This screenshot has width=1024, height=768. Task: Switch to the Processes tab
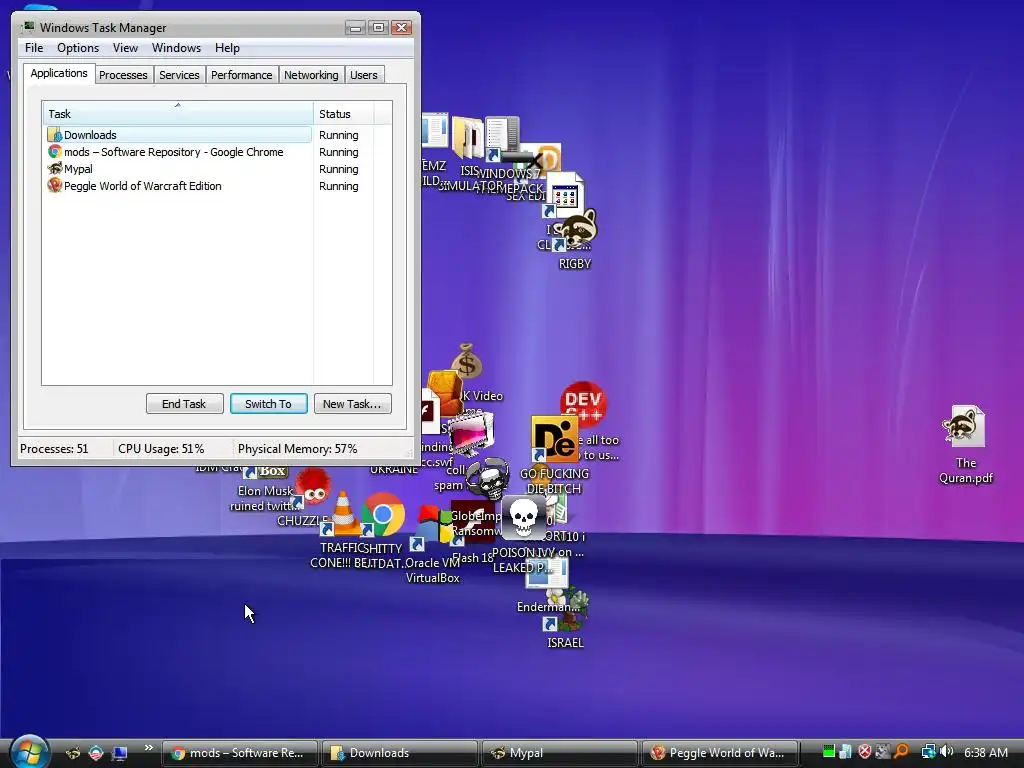click(123, 75)
